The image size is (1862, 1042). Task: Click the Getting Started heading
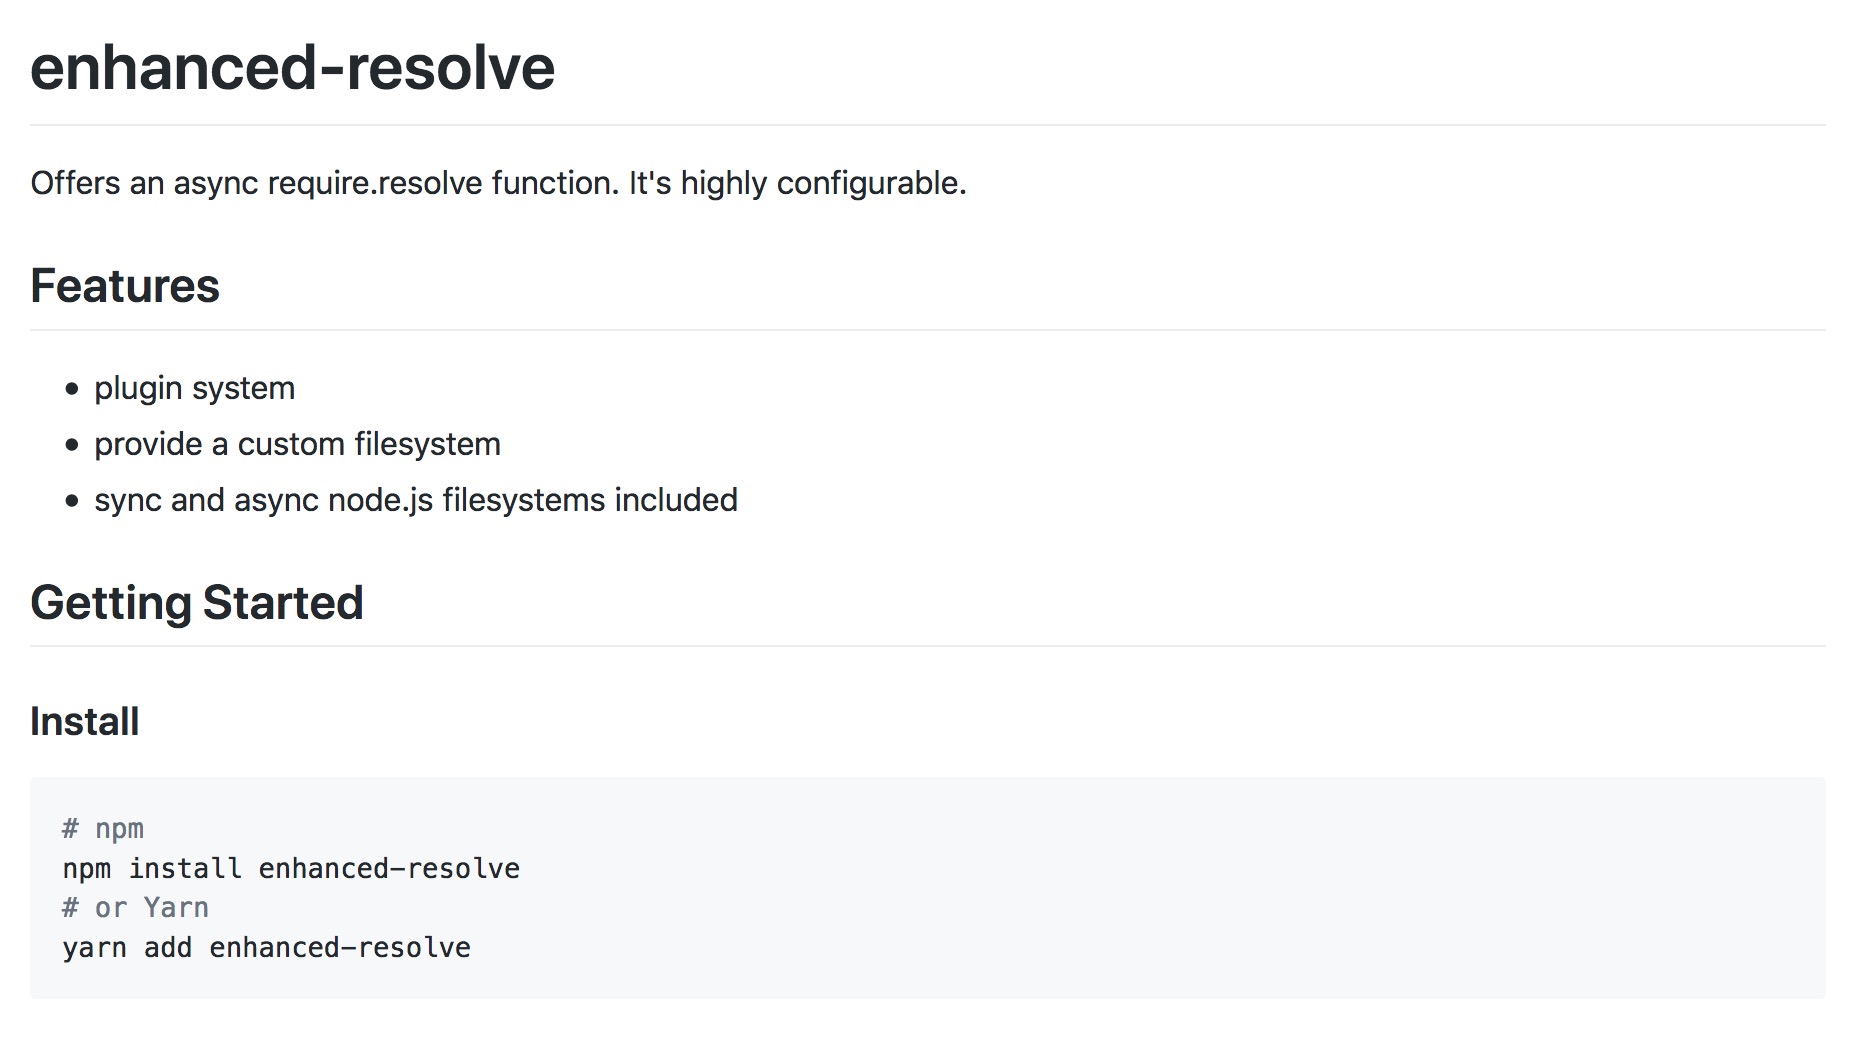pos(197,603)
